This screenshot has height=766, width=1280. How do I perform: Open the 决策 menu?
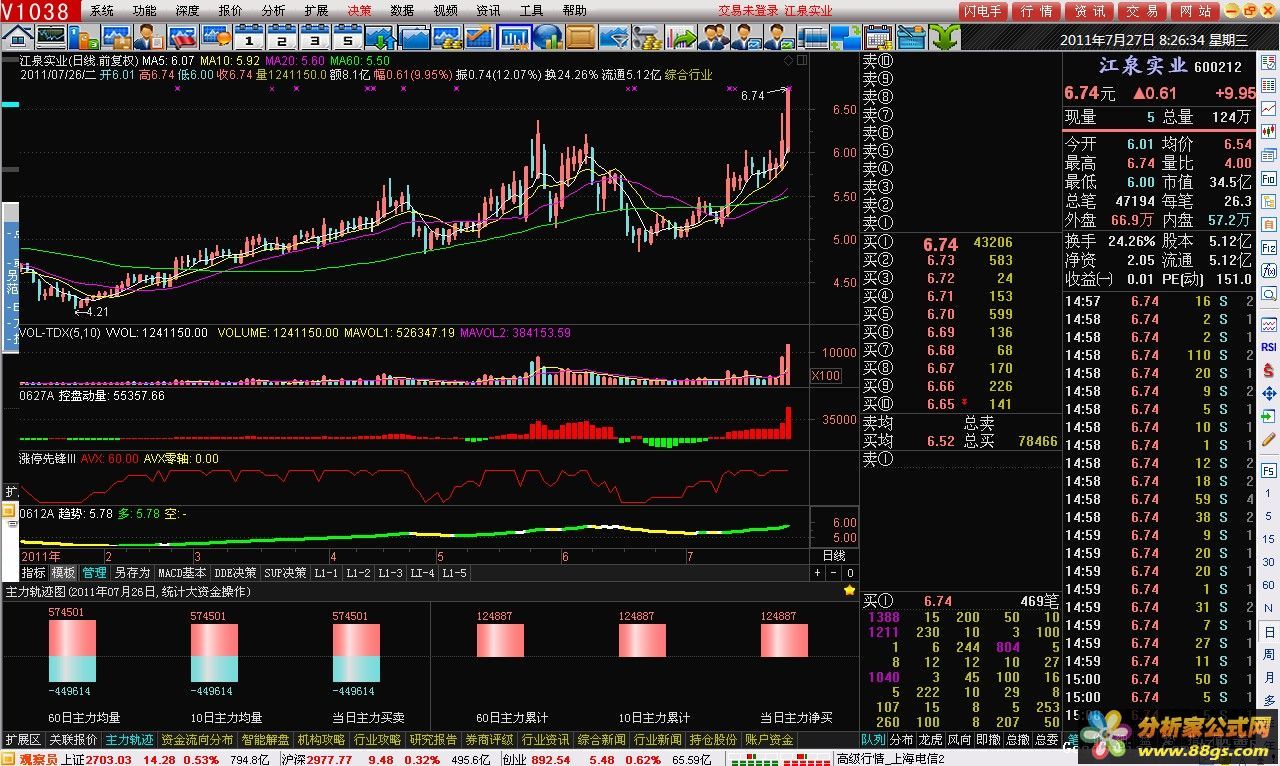coord(359,11)
